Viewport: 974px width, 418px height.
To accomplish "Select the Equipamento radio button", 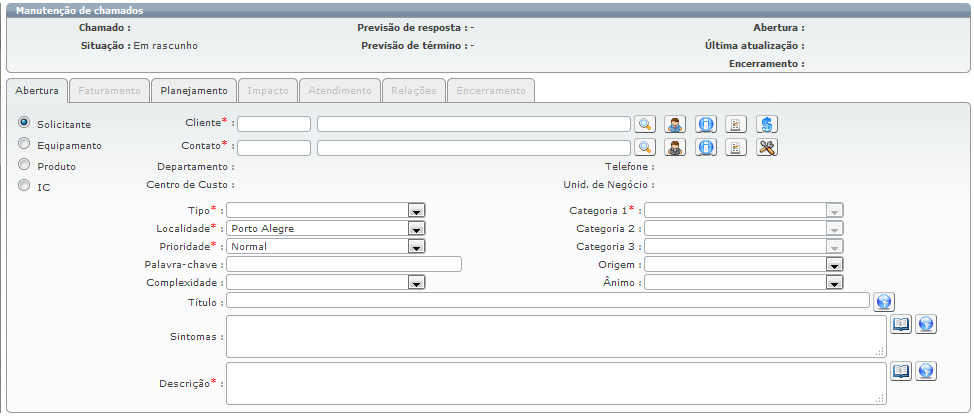I will click(24, 144).
